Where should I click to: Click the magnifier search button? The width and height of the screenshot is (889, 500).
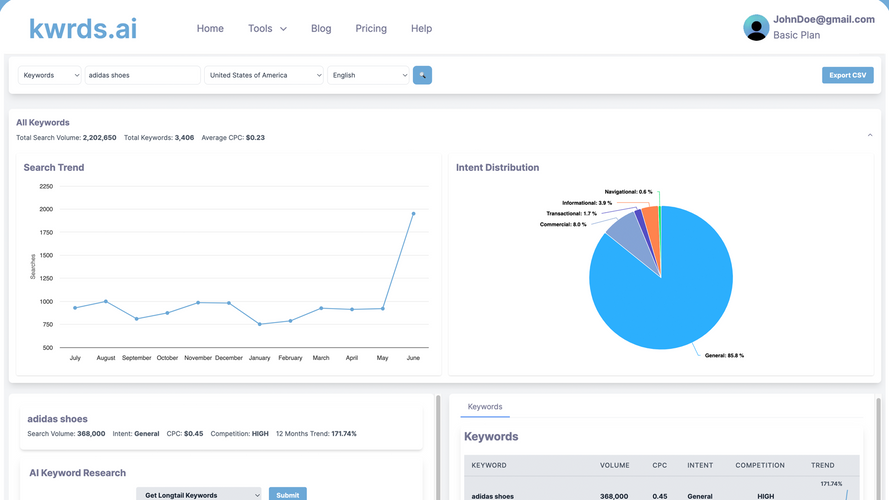tap(422, 75)
